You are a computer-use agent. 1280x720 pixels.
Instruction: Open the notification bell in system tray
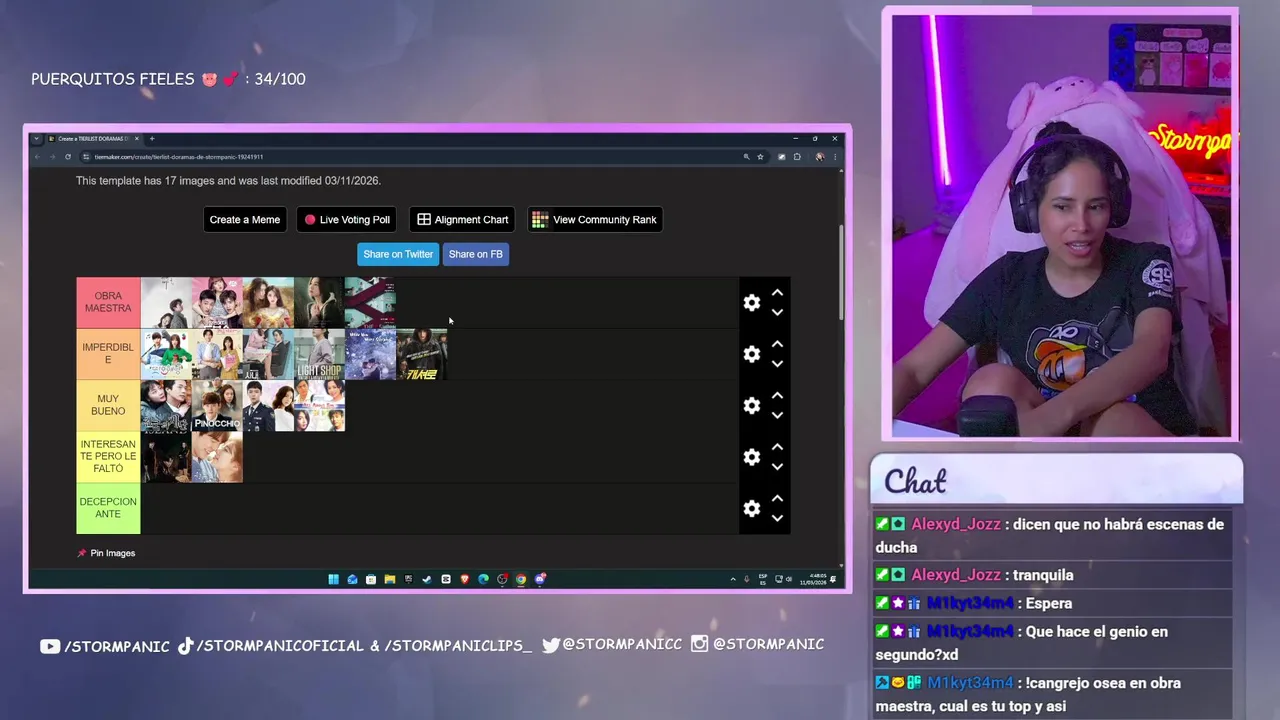point(833,579)
